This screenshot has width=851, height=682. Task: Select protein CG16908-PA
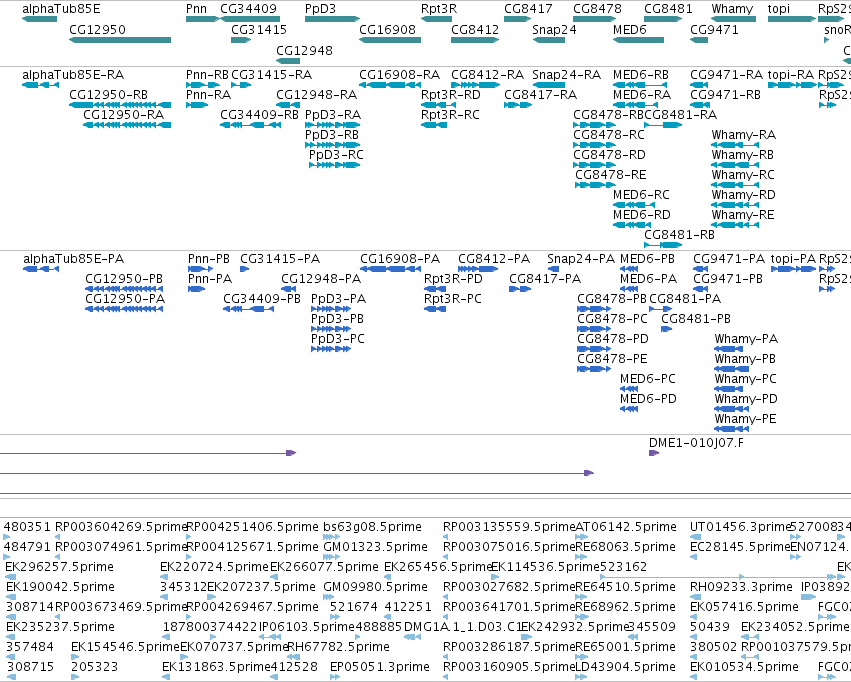(400, 259)
